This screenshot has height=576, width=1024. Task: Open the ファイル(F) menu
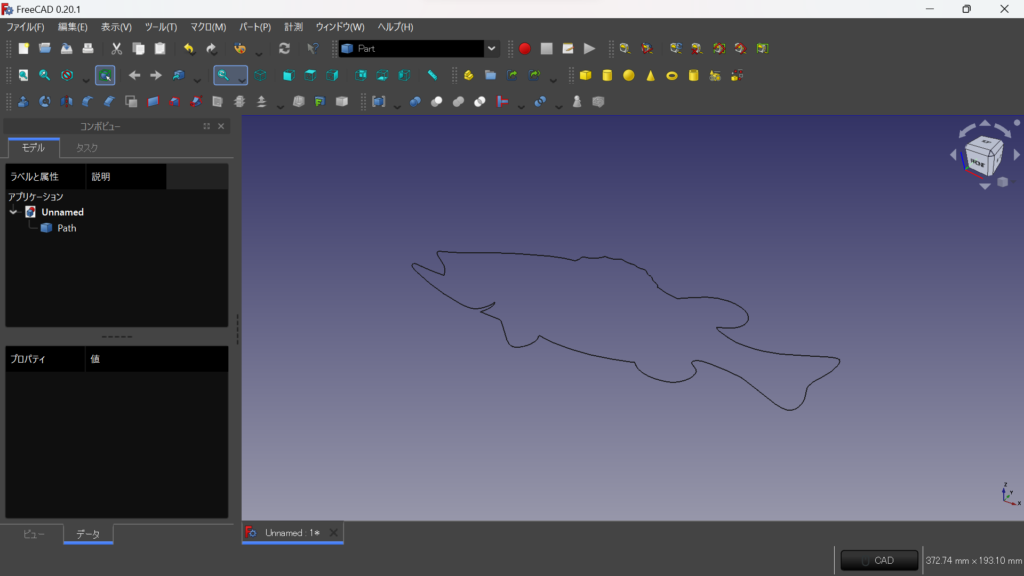pos(25,27)
